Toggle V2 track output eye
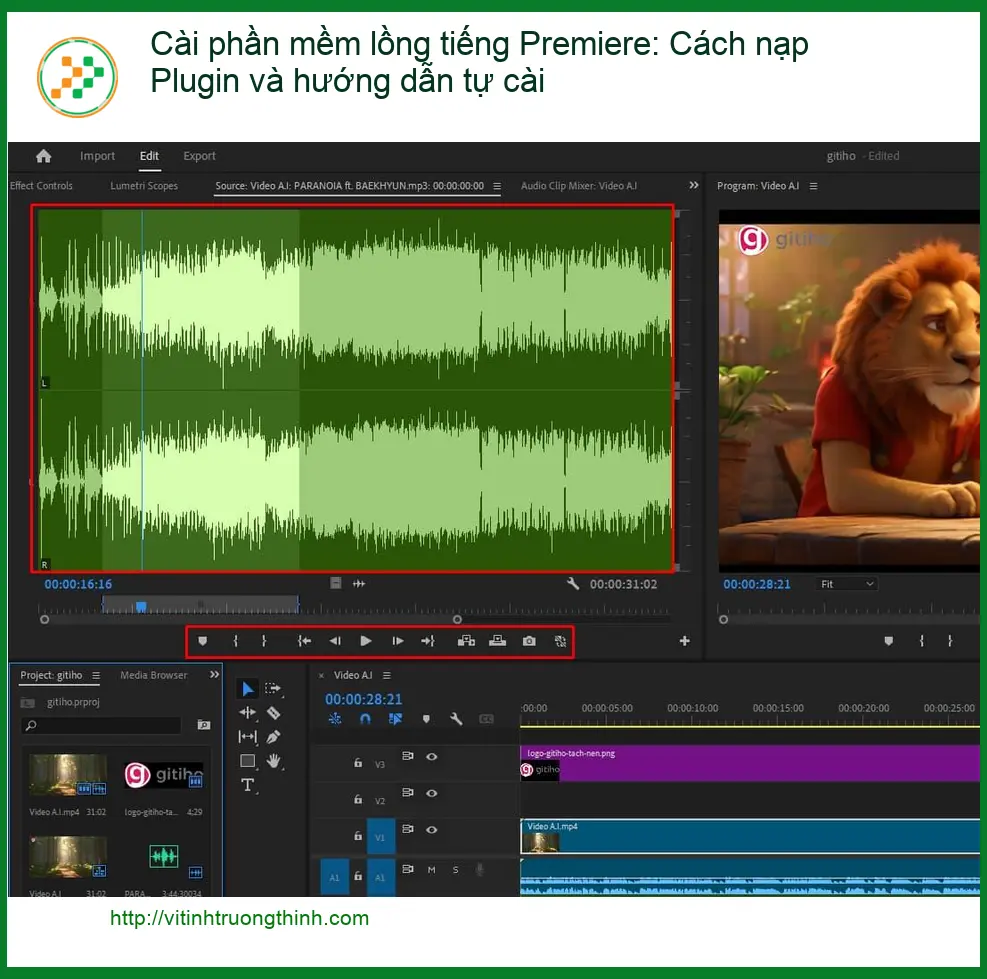This screenshot has height=979, width=987. coord(431,793)
